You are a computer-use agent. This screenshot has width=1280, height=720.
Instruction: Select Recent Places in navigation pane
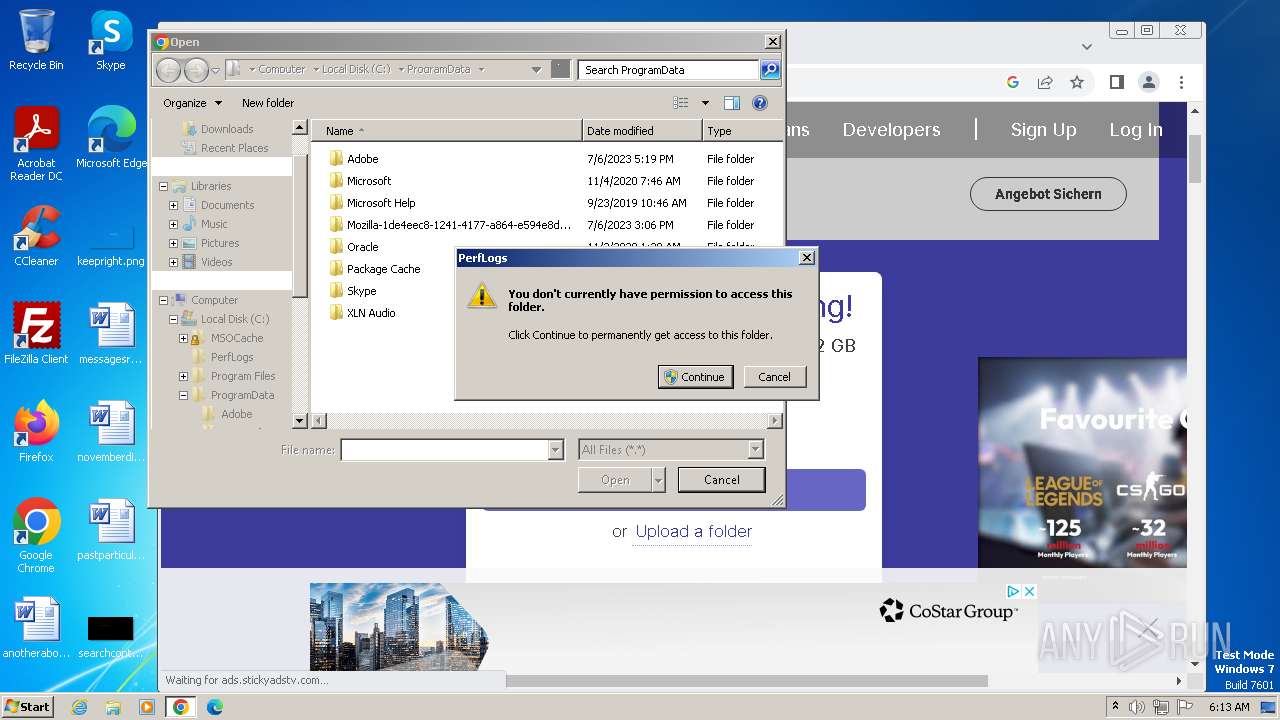tap(234, 148)
